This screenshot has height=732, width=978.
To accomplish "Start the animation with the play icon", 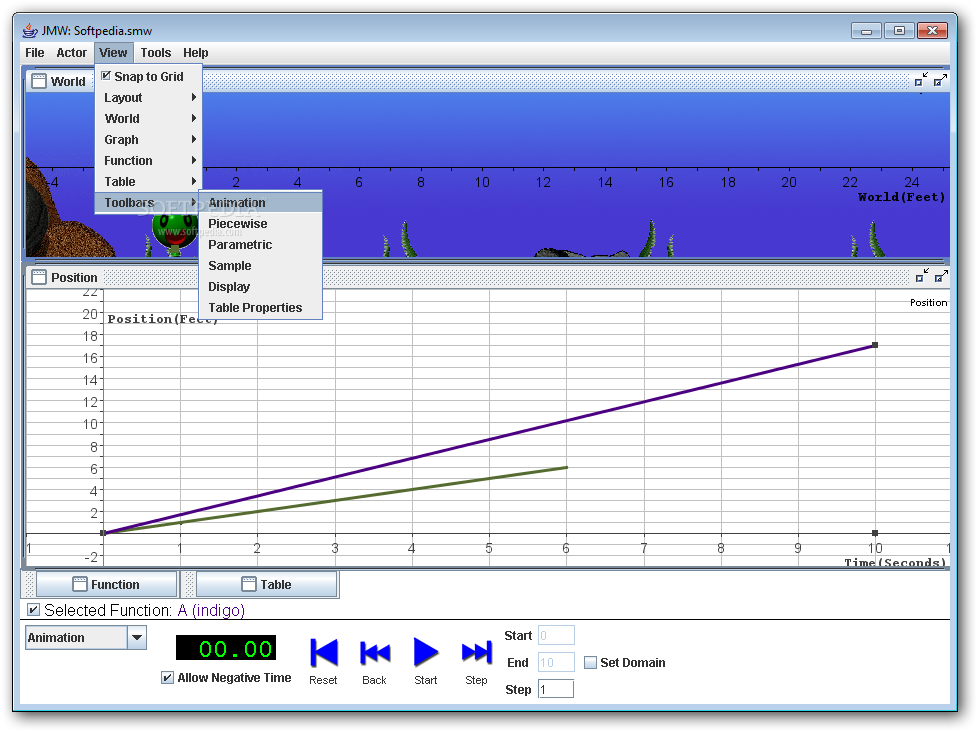I will 426,652.
